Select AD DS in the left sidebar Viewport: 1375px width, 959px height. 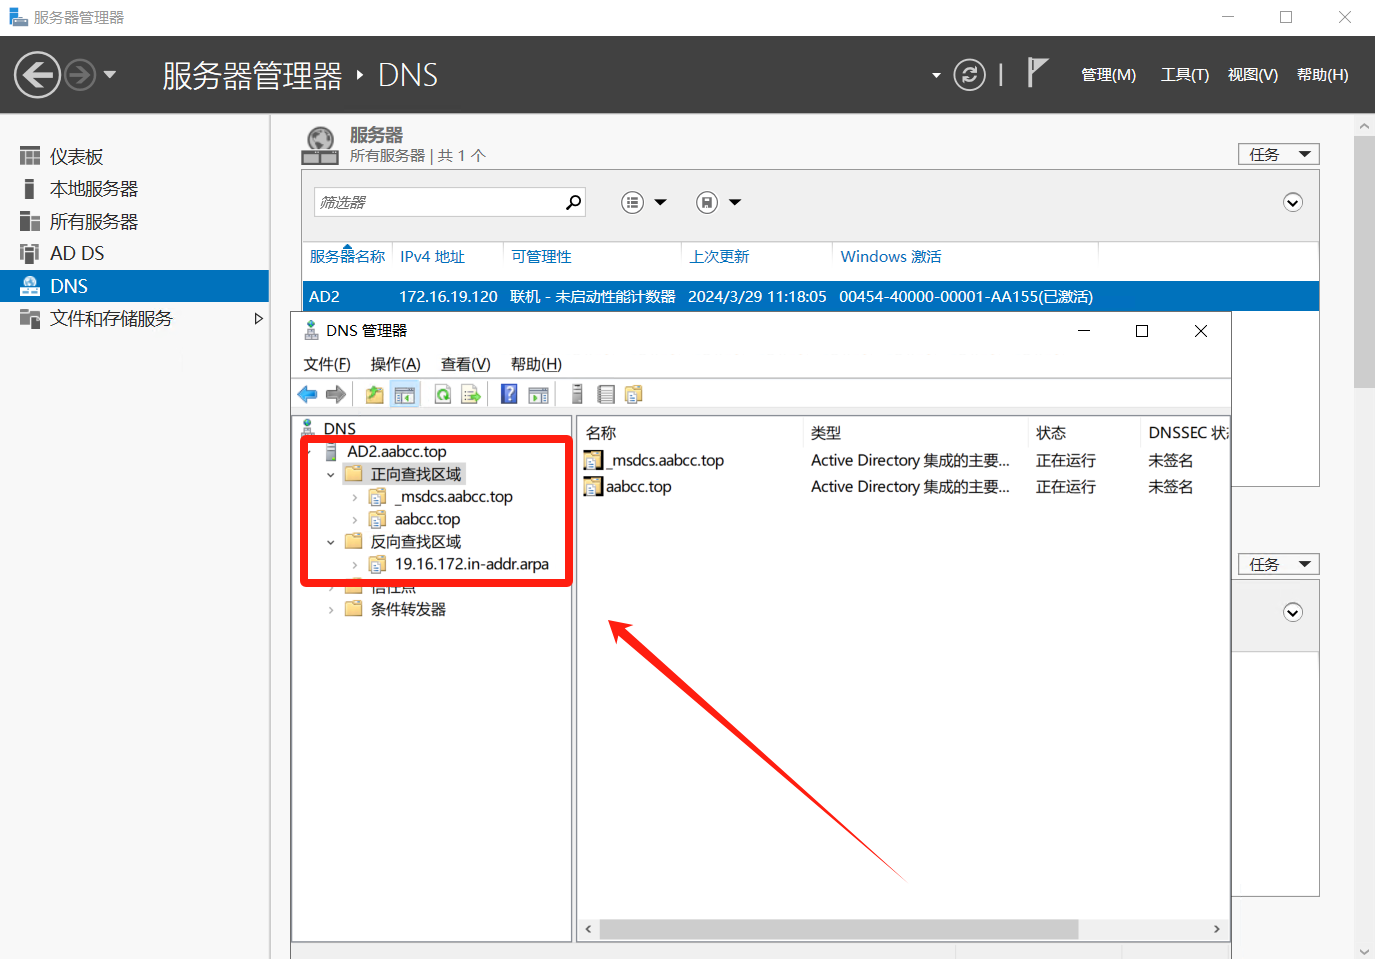77,254
